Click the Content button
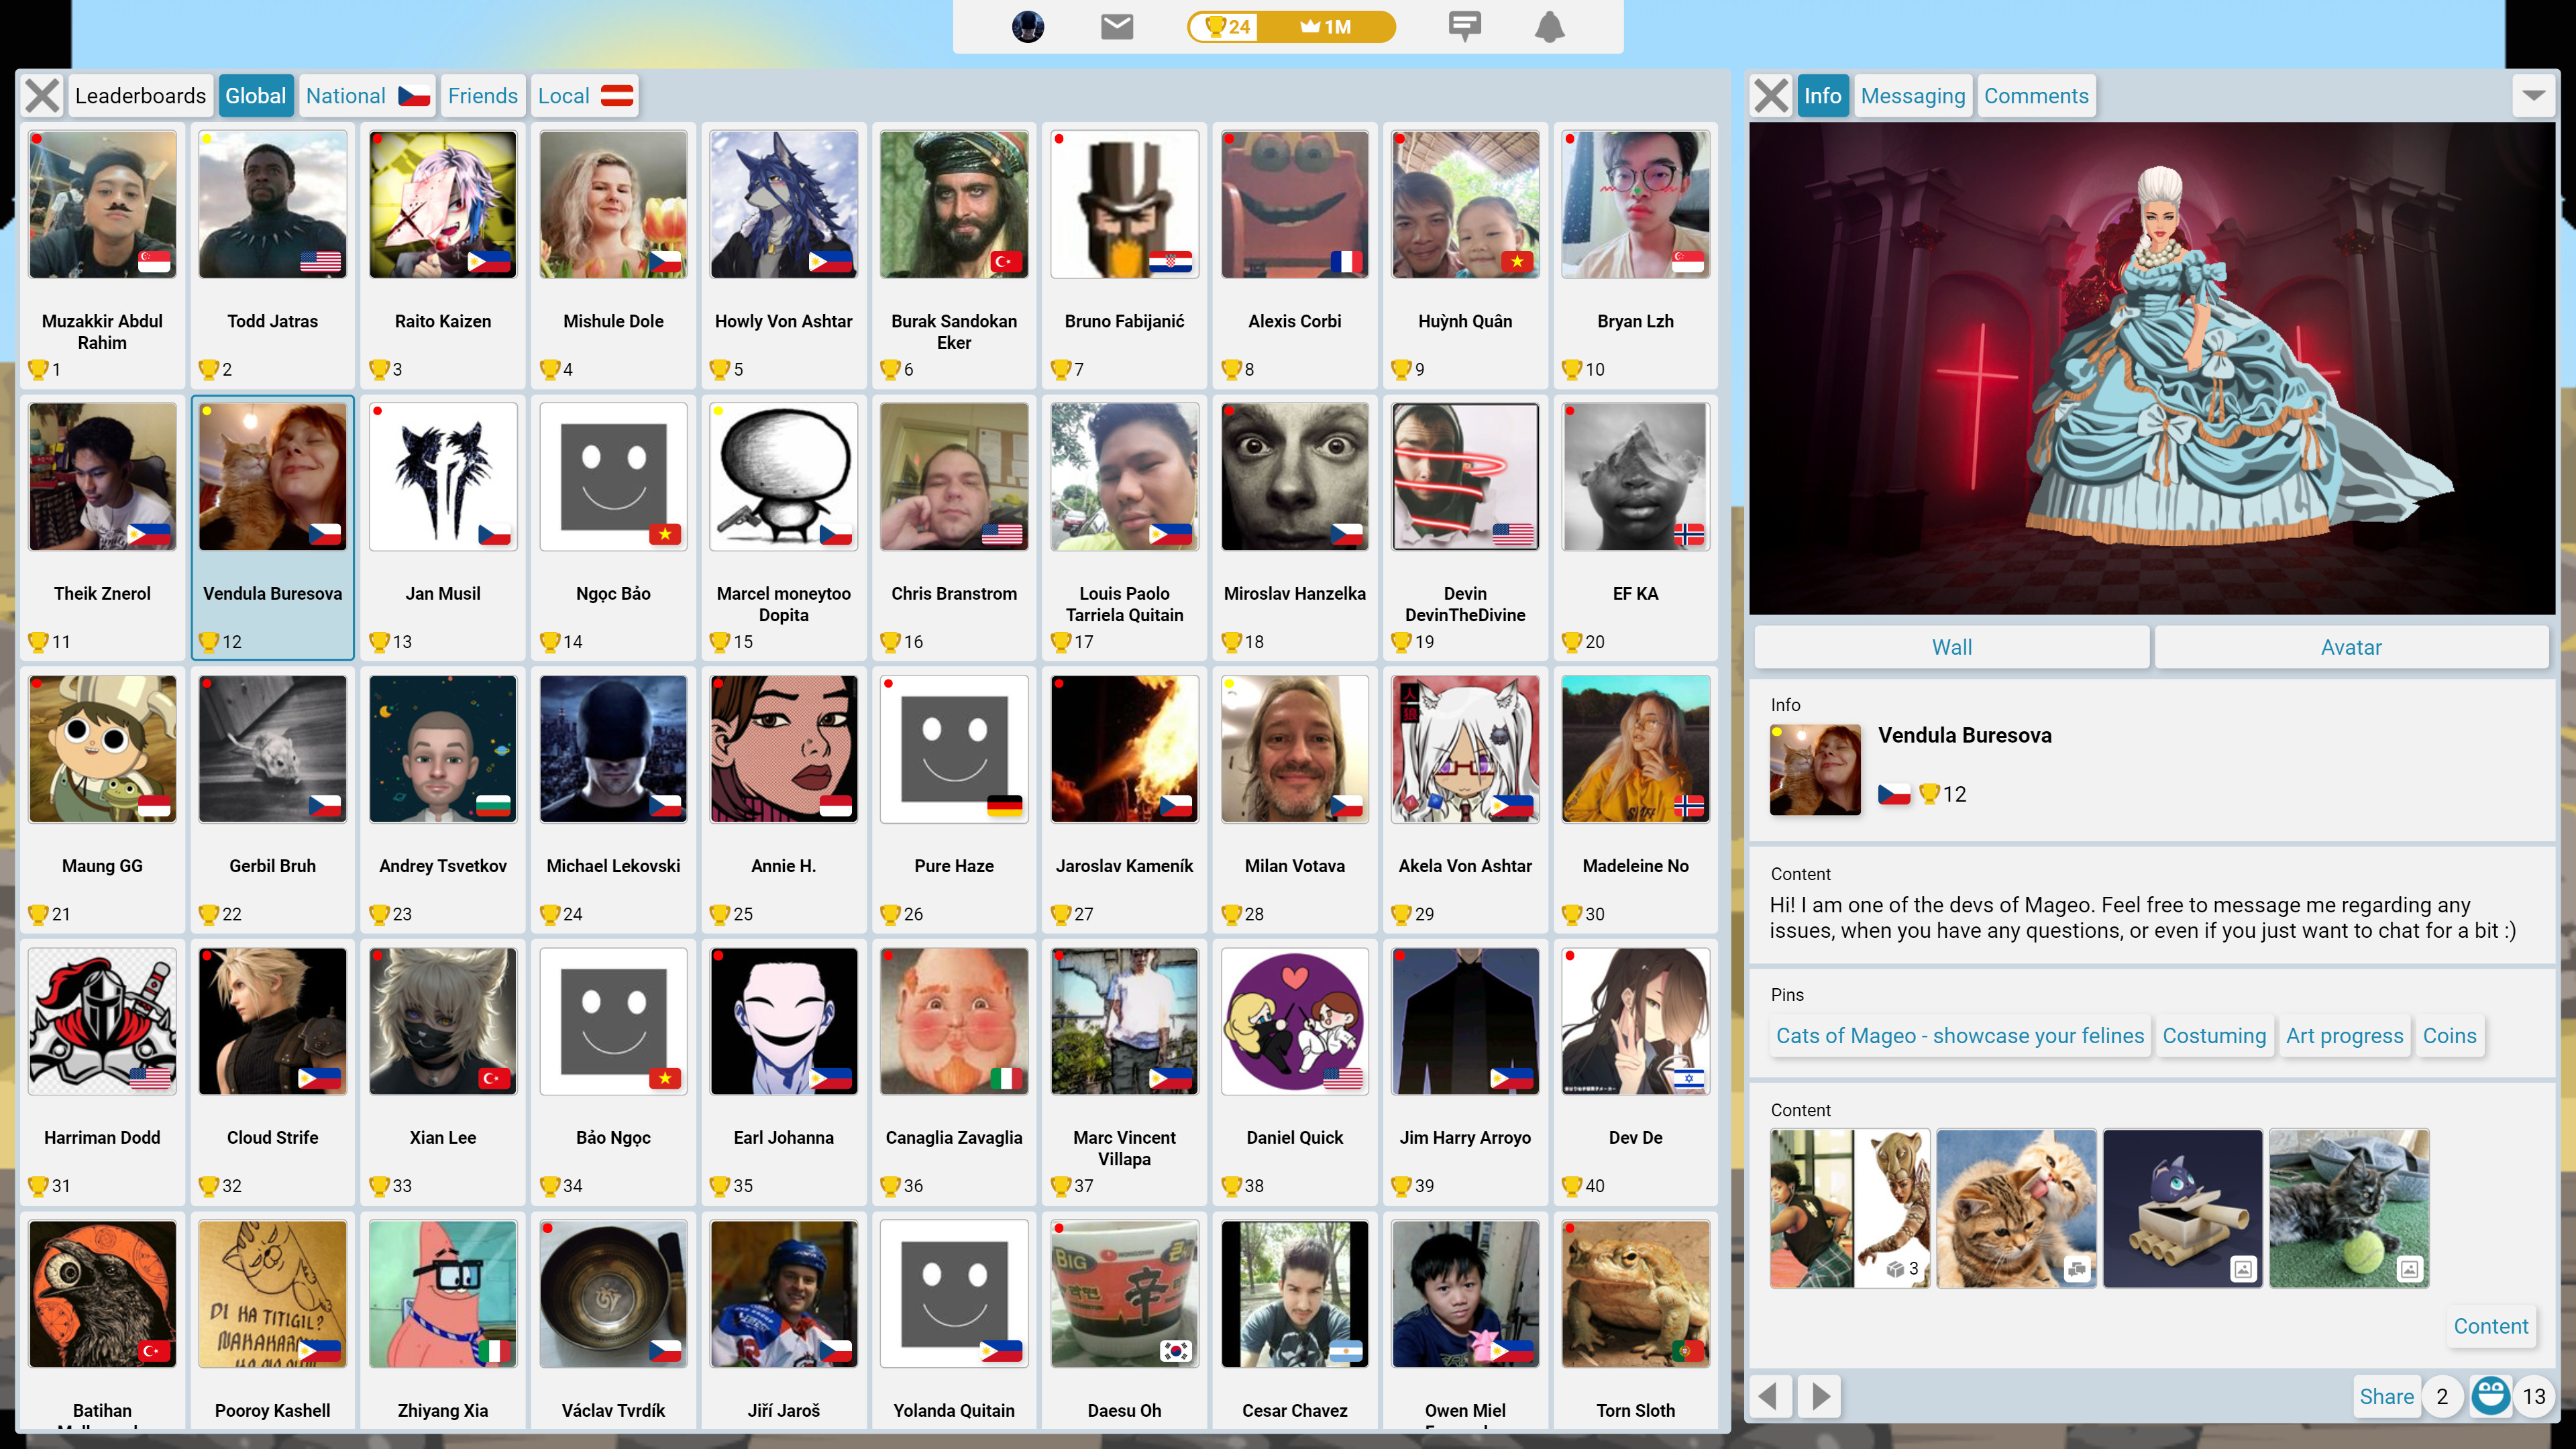 tap(2490, 1326)
